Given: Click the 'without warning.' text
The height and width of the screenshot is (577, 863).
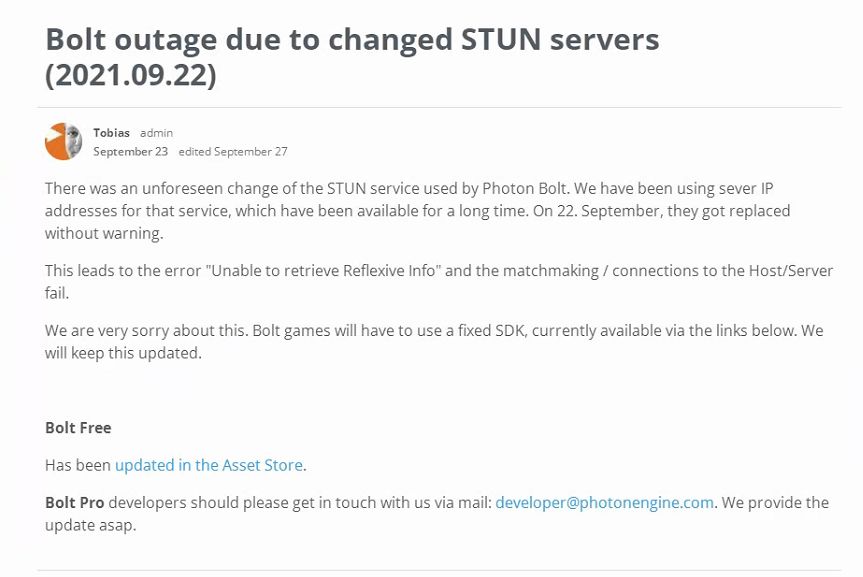Looking at the screenshot, I should click(x=103, y=234).
